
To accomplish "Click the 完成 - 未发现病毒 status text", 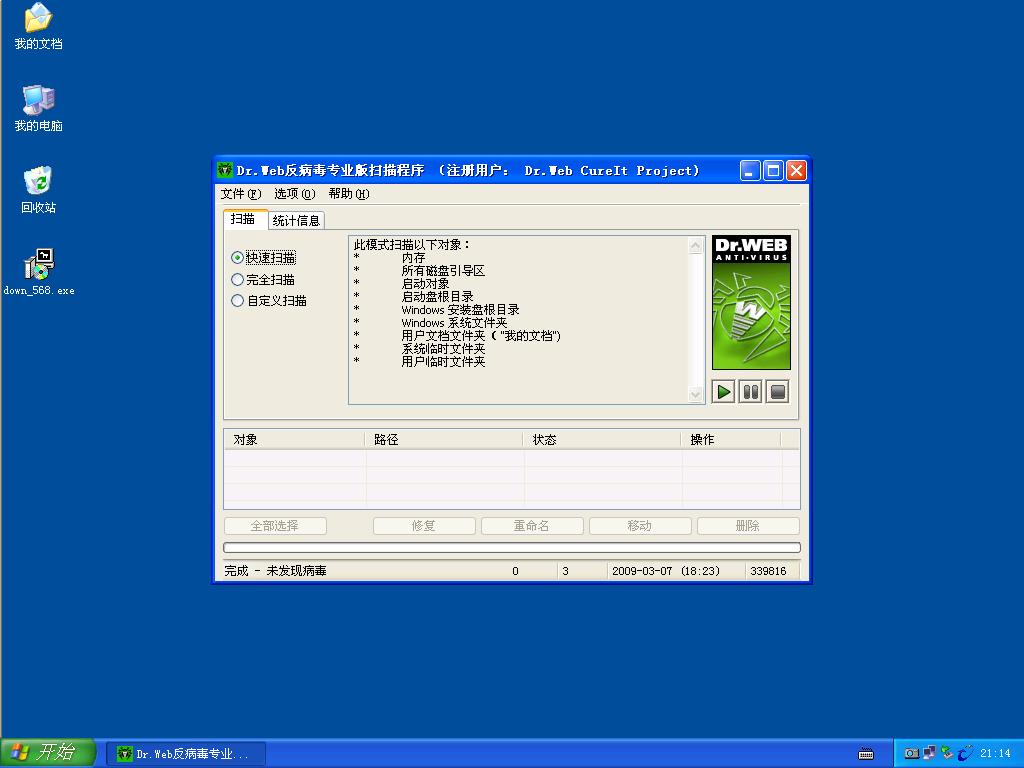I will pyautogui.click(x=276, y=571).
